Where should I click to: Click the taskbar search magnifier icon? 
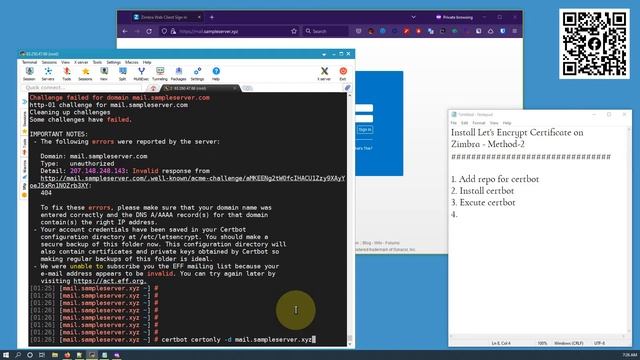click(x=18, y=355)
